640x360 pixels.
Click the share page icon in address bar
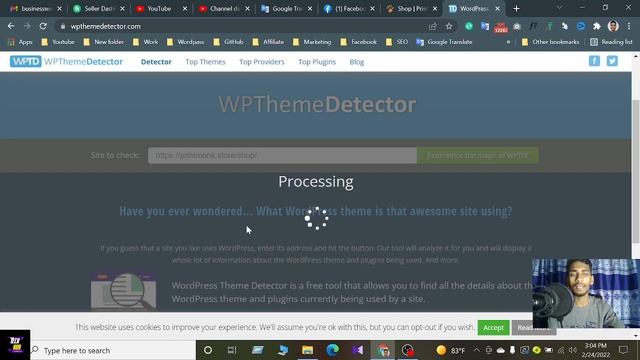433,26
